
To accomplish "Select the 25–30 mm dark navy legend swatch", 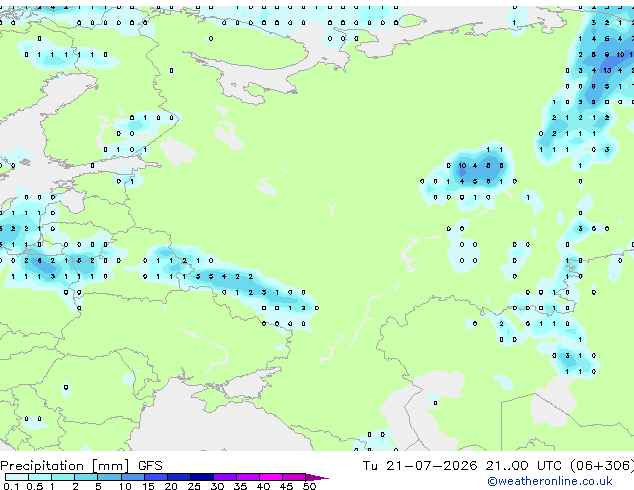I will (202, 477).
